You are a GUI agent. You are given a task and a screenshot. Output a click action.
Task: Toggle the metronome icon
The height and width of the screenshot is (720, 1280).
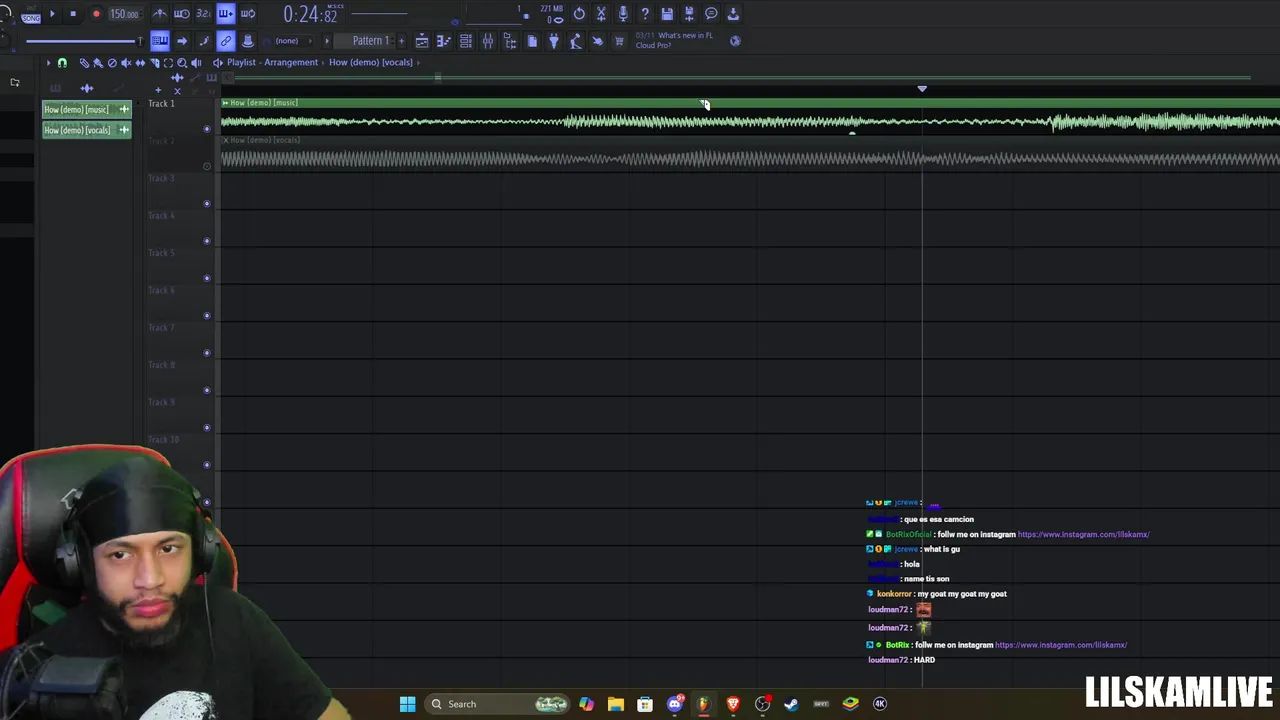click(160, 14)
